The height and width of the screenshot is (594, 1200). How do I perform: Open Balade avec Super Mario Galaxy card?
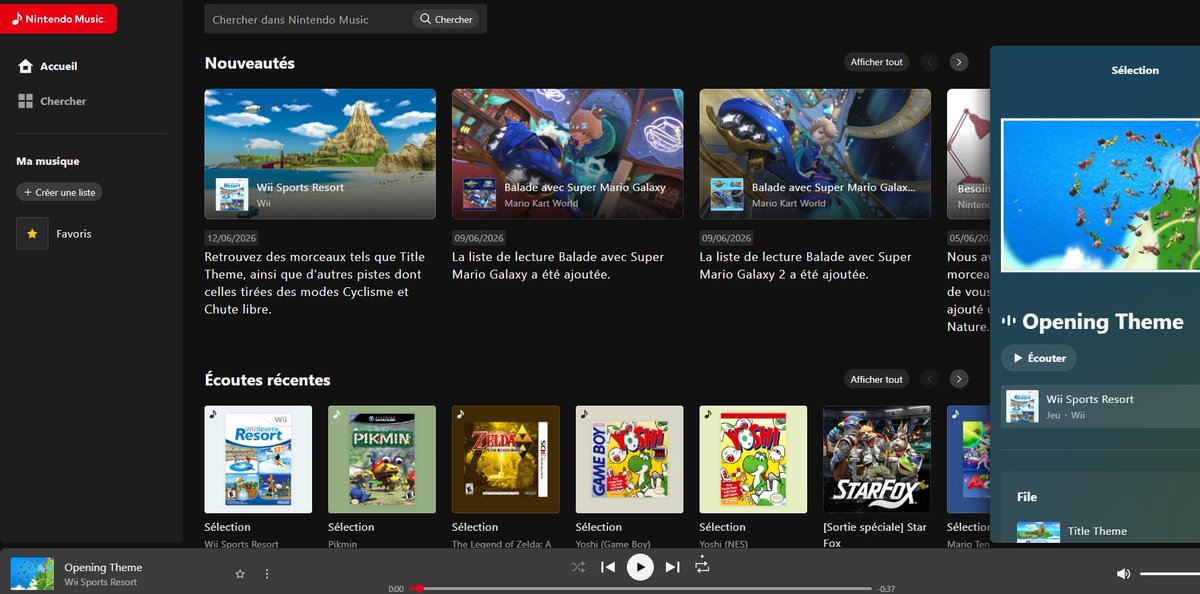567,154
